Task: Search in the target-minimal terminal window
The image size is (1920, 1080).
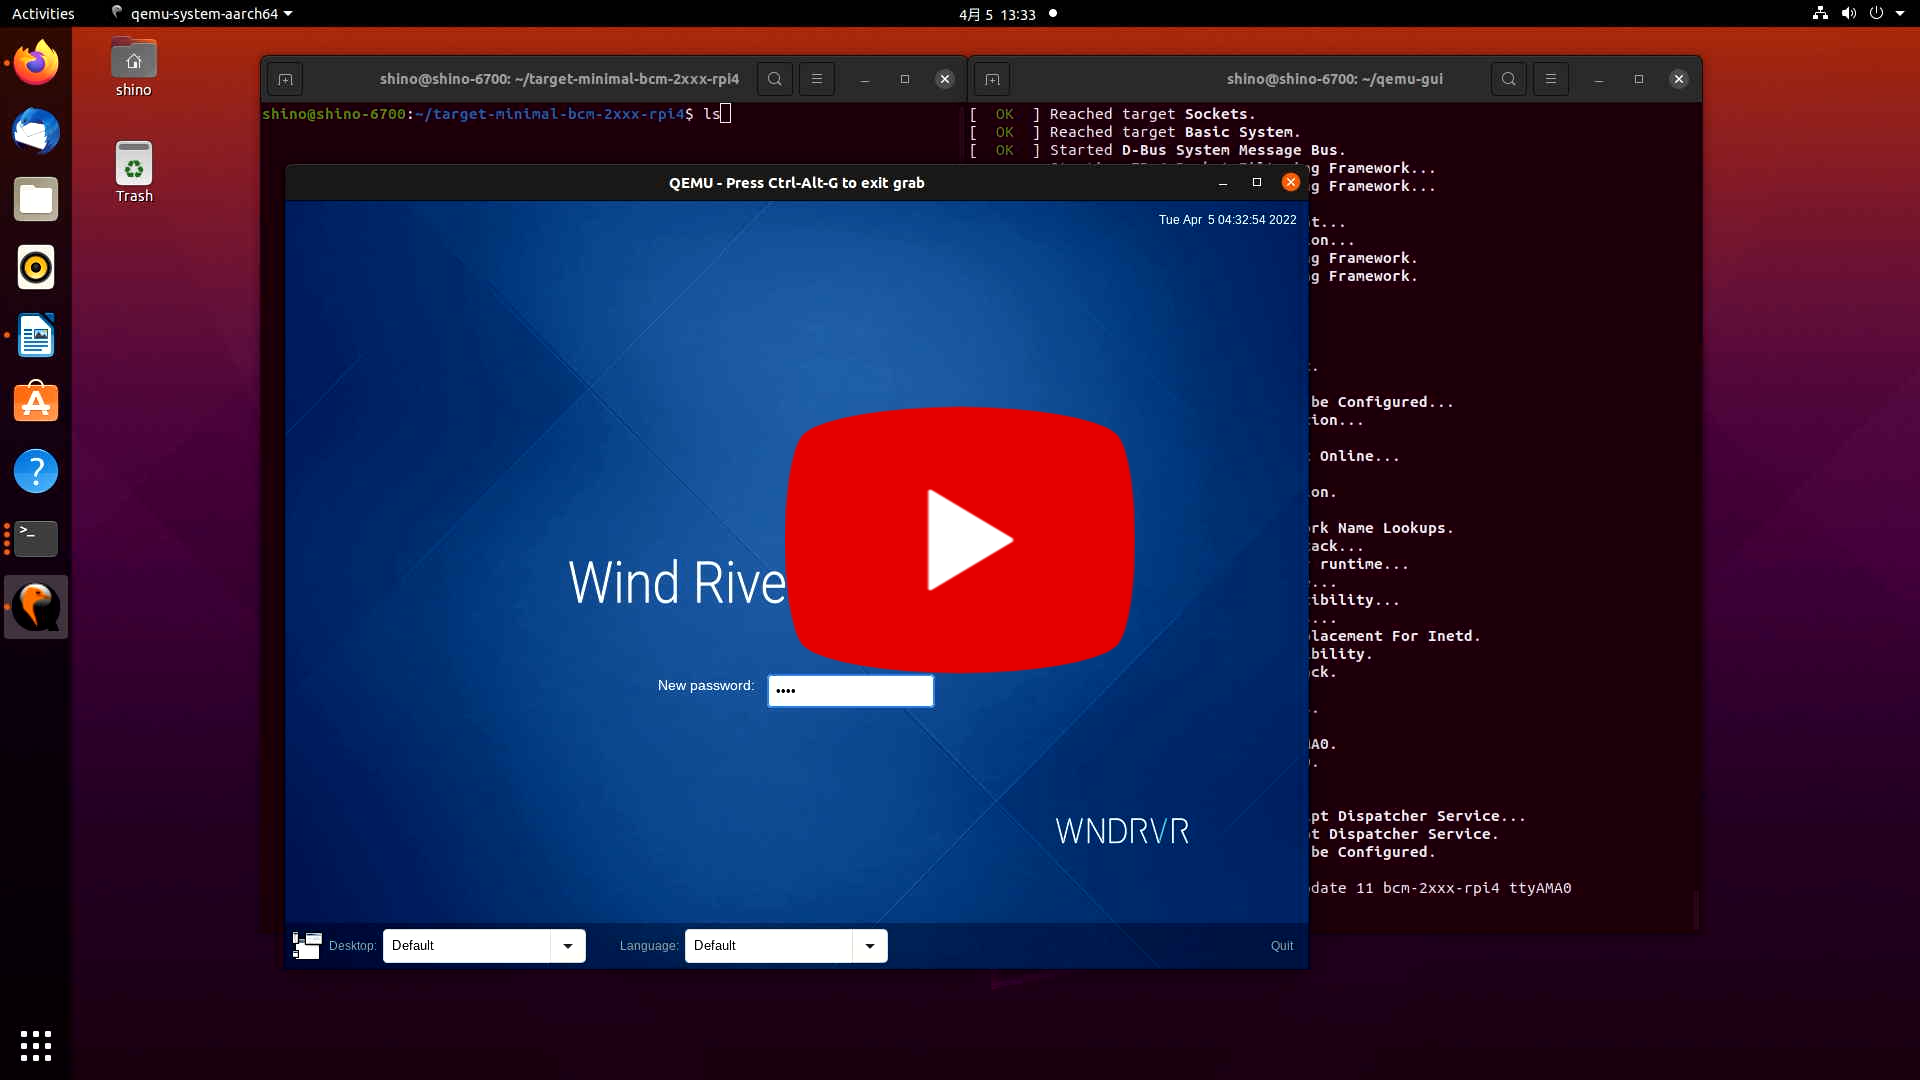Action: pyautogui.click(x=775, y=79)
